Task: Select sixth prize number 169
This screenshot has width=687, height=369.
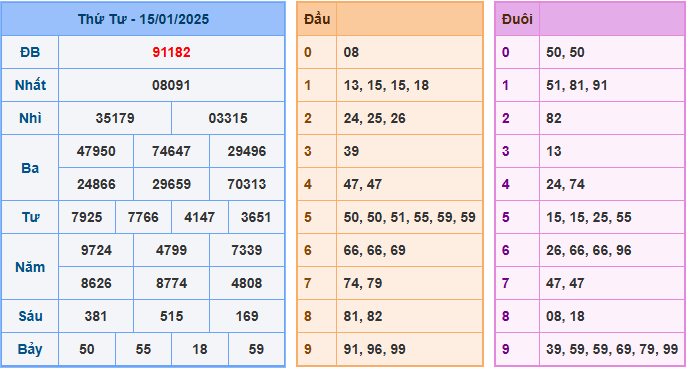Action: (247, 316)
